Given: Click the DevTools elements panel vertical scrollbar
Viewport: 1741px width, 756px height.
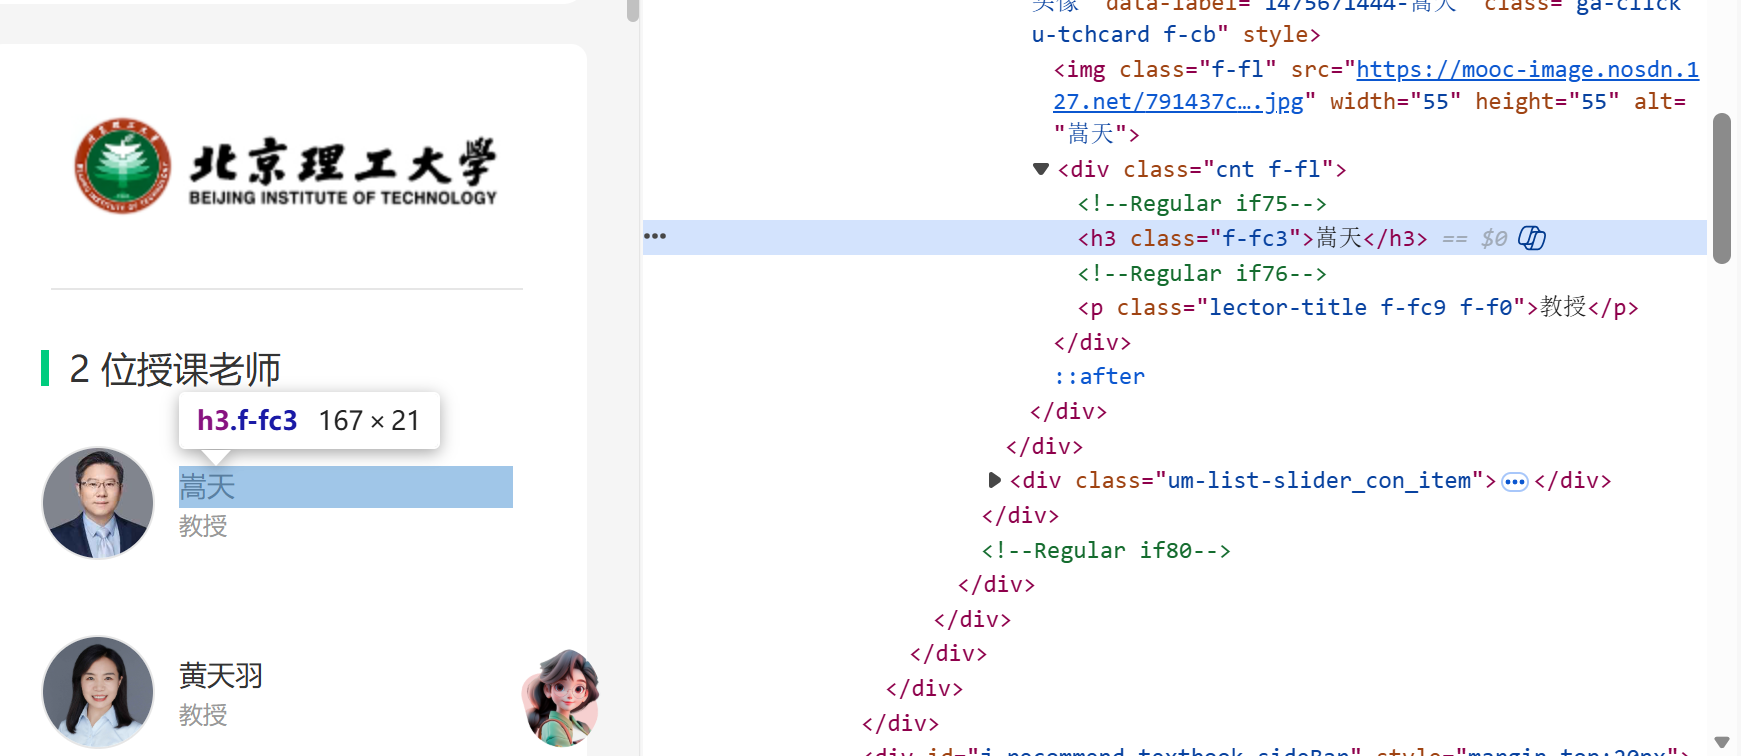Looking at the screenshot, I should tap(1721, 188).
